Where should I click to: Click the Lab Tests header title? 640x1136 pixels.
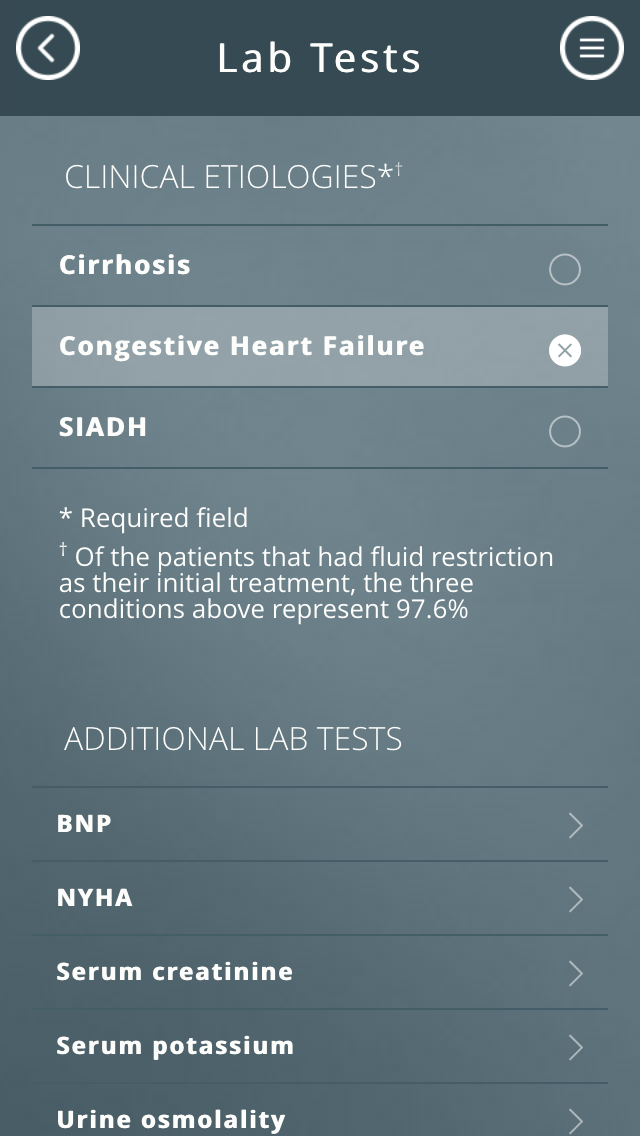319,58
